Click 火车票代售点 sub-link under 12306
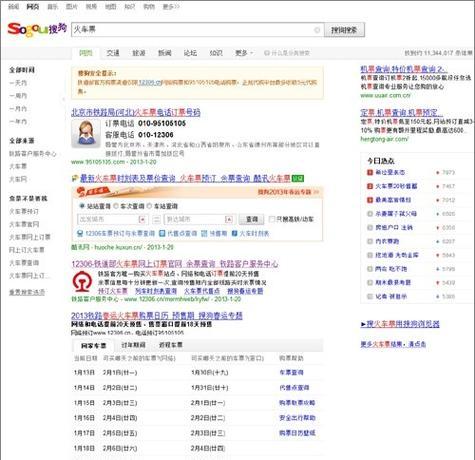 pyautogui.click(x=202, y=291)
